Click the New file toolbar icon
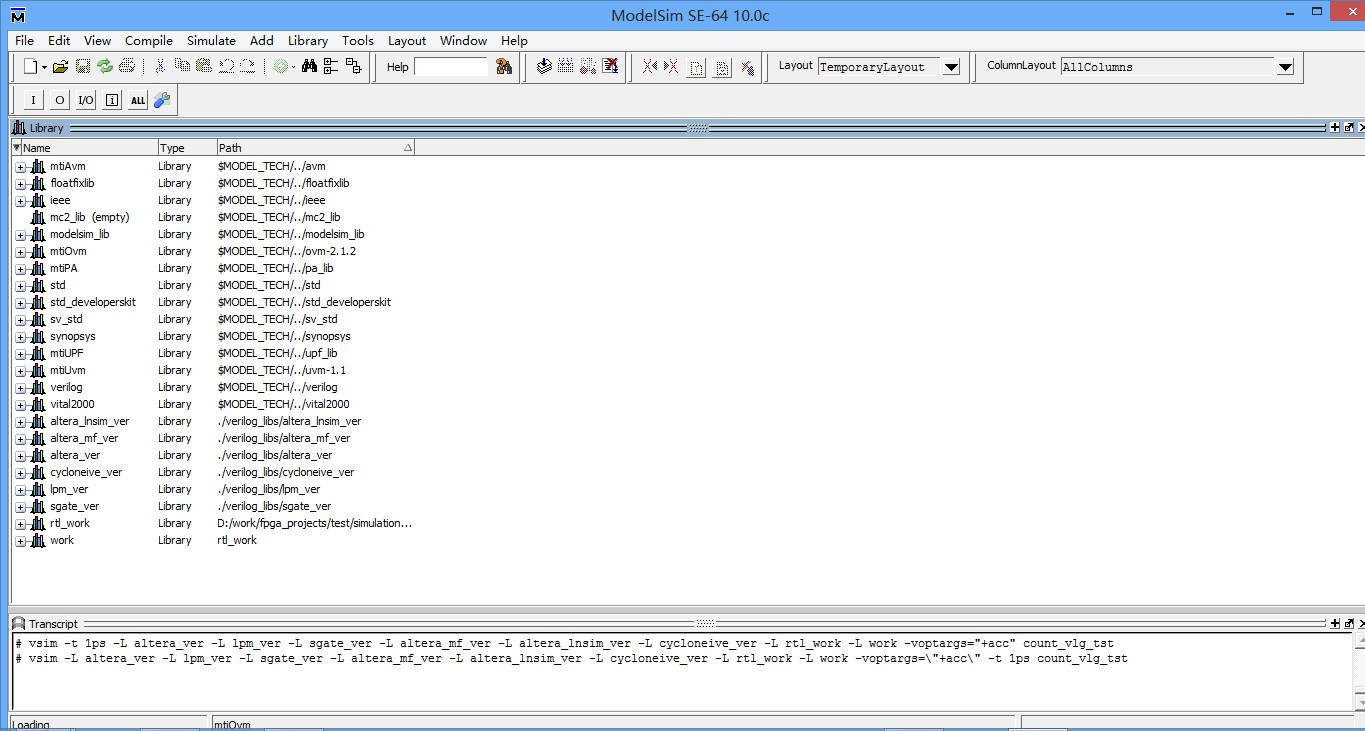Image resolution: width=1365 pixels, height=731 pixels. 32,66
